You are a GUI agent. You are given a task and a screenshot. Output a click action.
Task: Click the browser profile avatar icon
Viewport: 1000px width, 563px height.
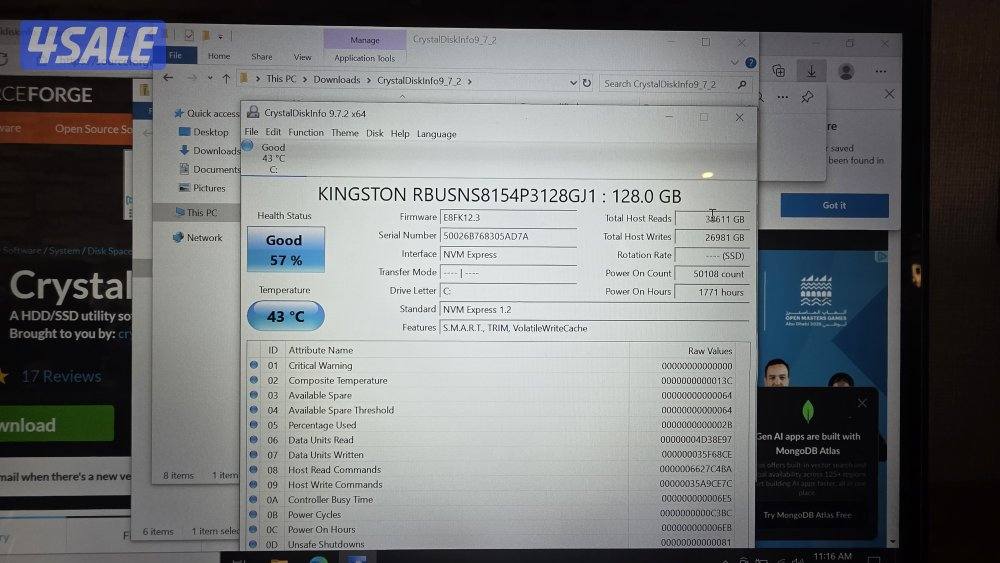tap(846, 71)
